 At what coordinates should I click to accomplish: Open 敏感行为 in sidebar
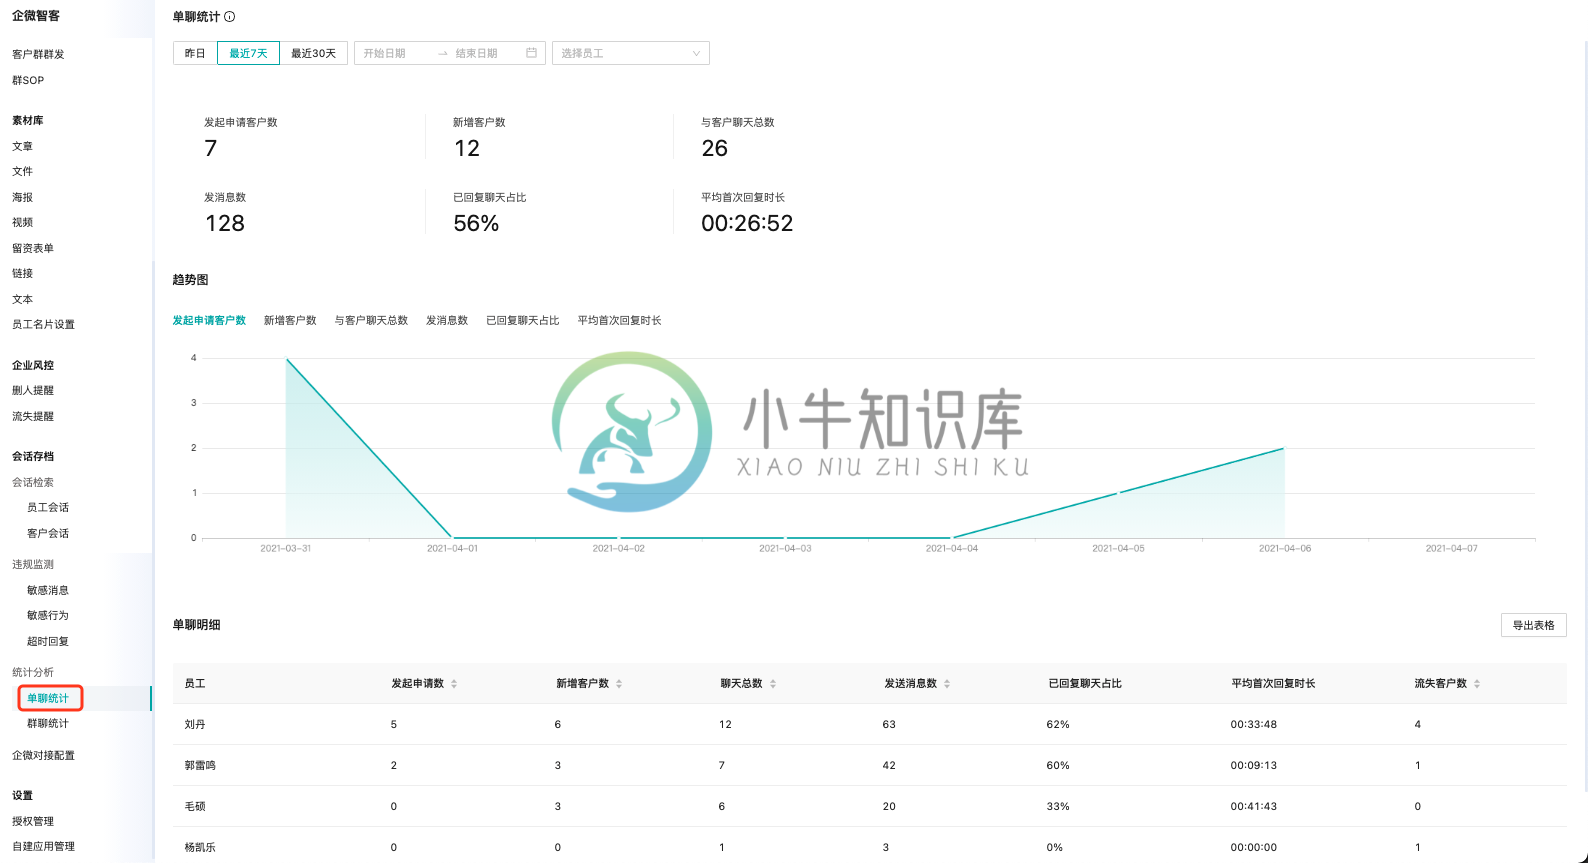(48, 615)
